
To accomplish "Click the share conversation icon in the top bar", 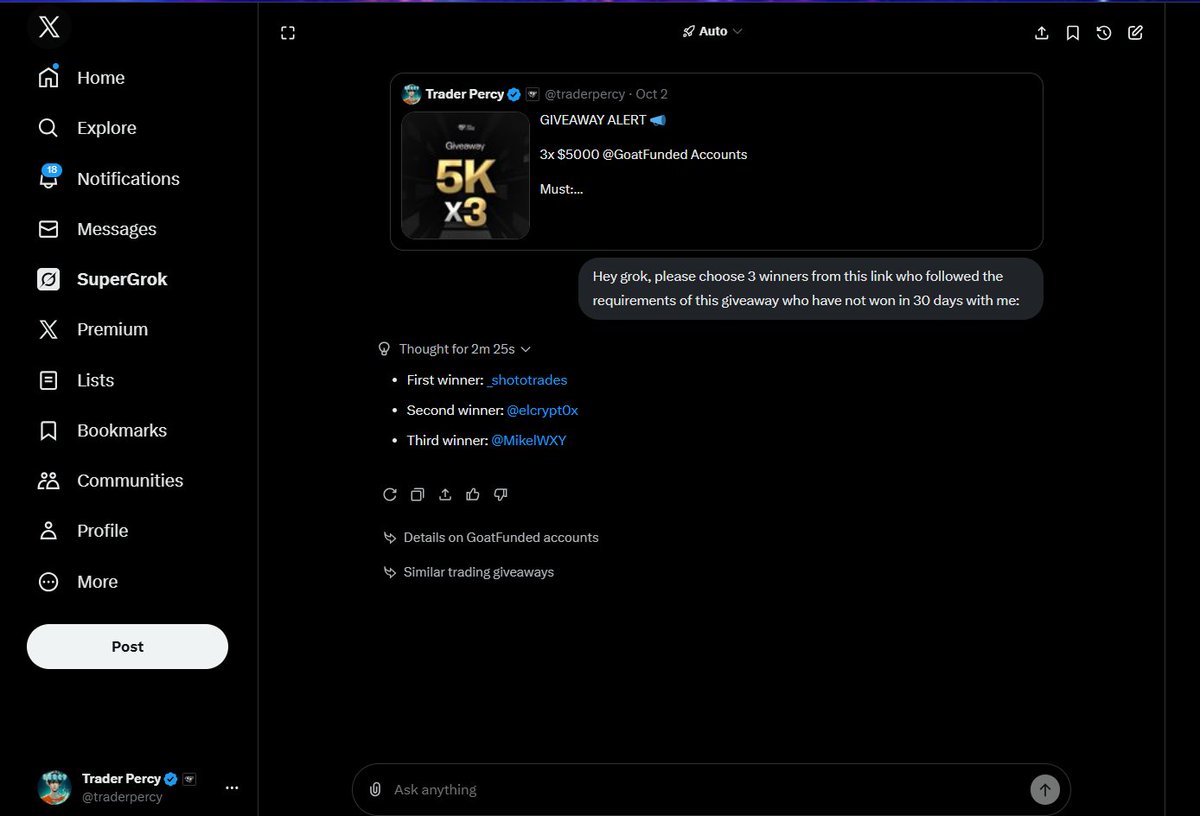I will click(1041, 33).
